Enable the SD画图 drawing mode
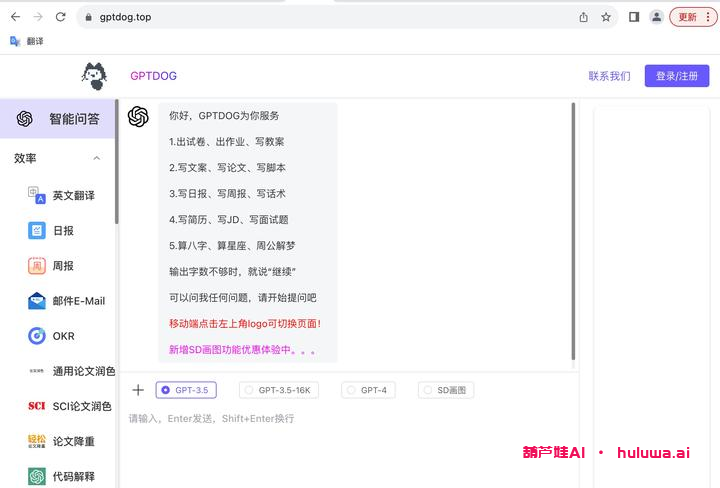This screenshot has width=720, height=488. point(446,390)
